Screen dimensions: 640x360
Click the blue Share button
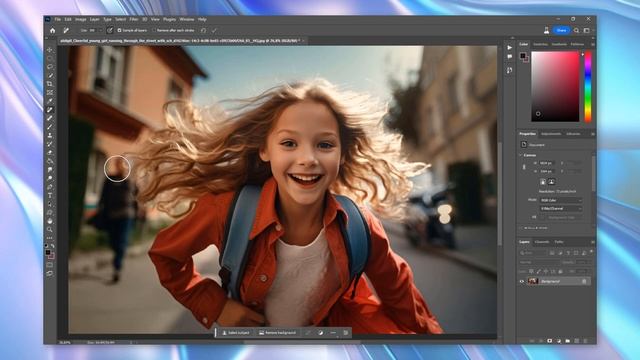coord(561,31)
